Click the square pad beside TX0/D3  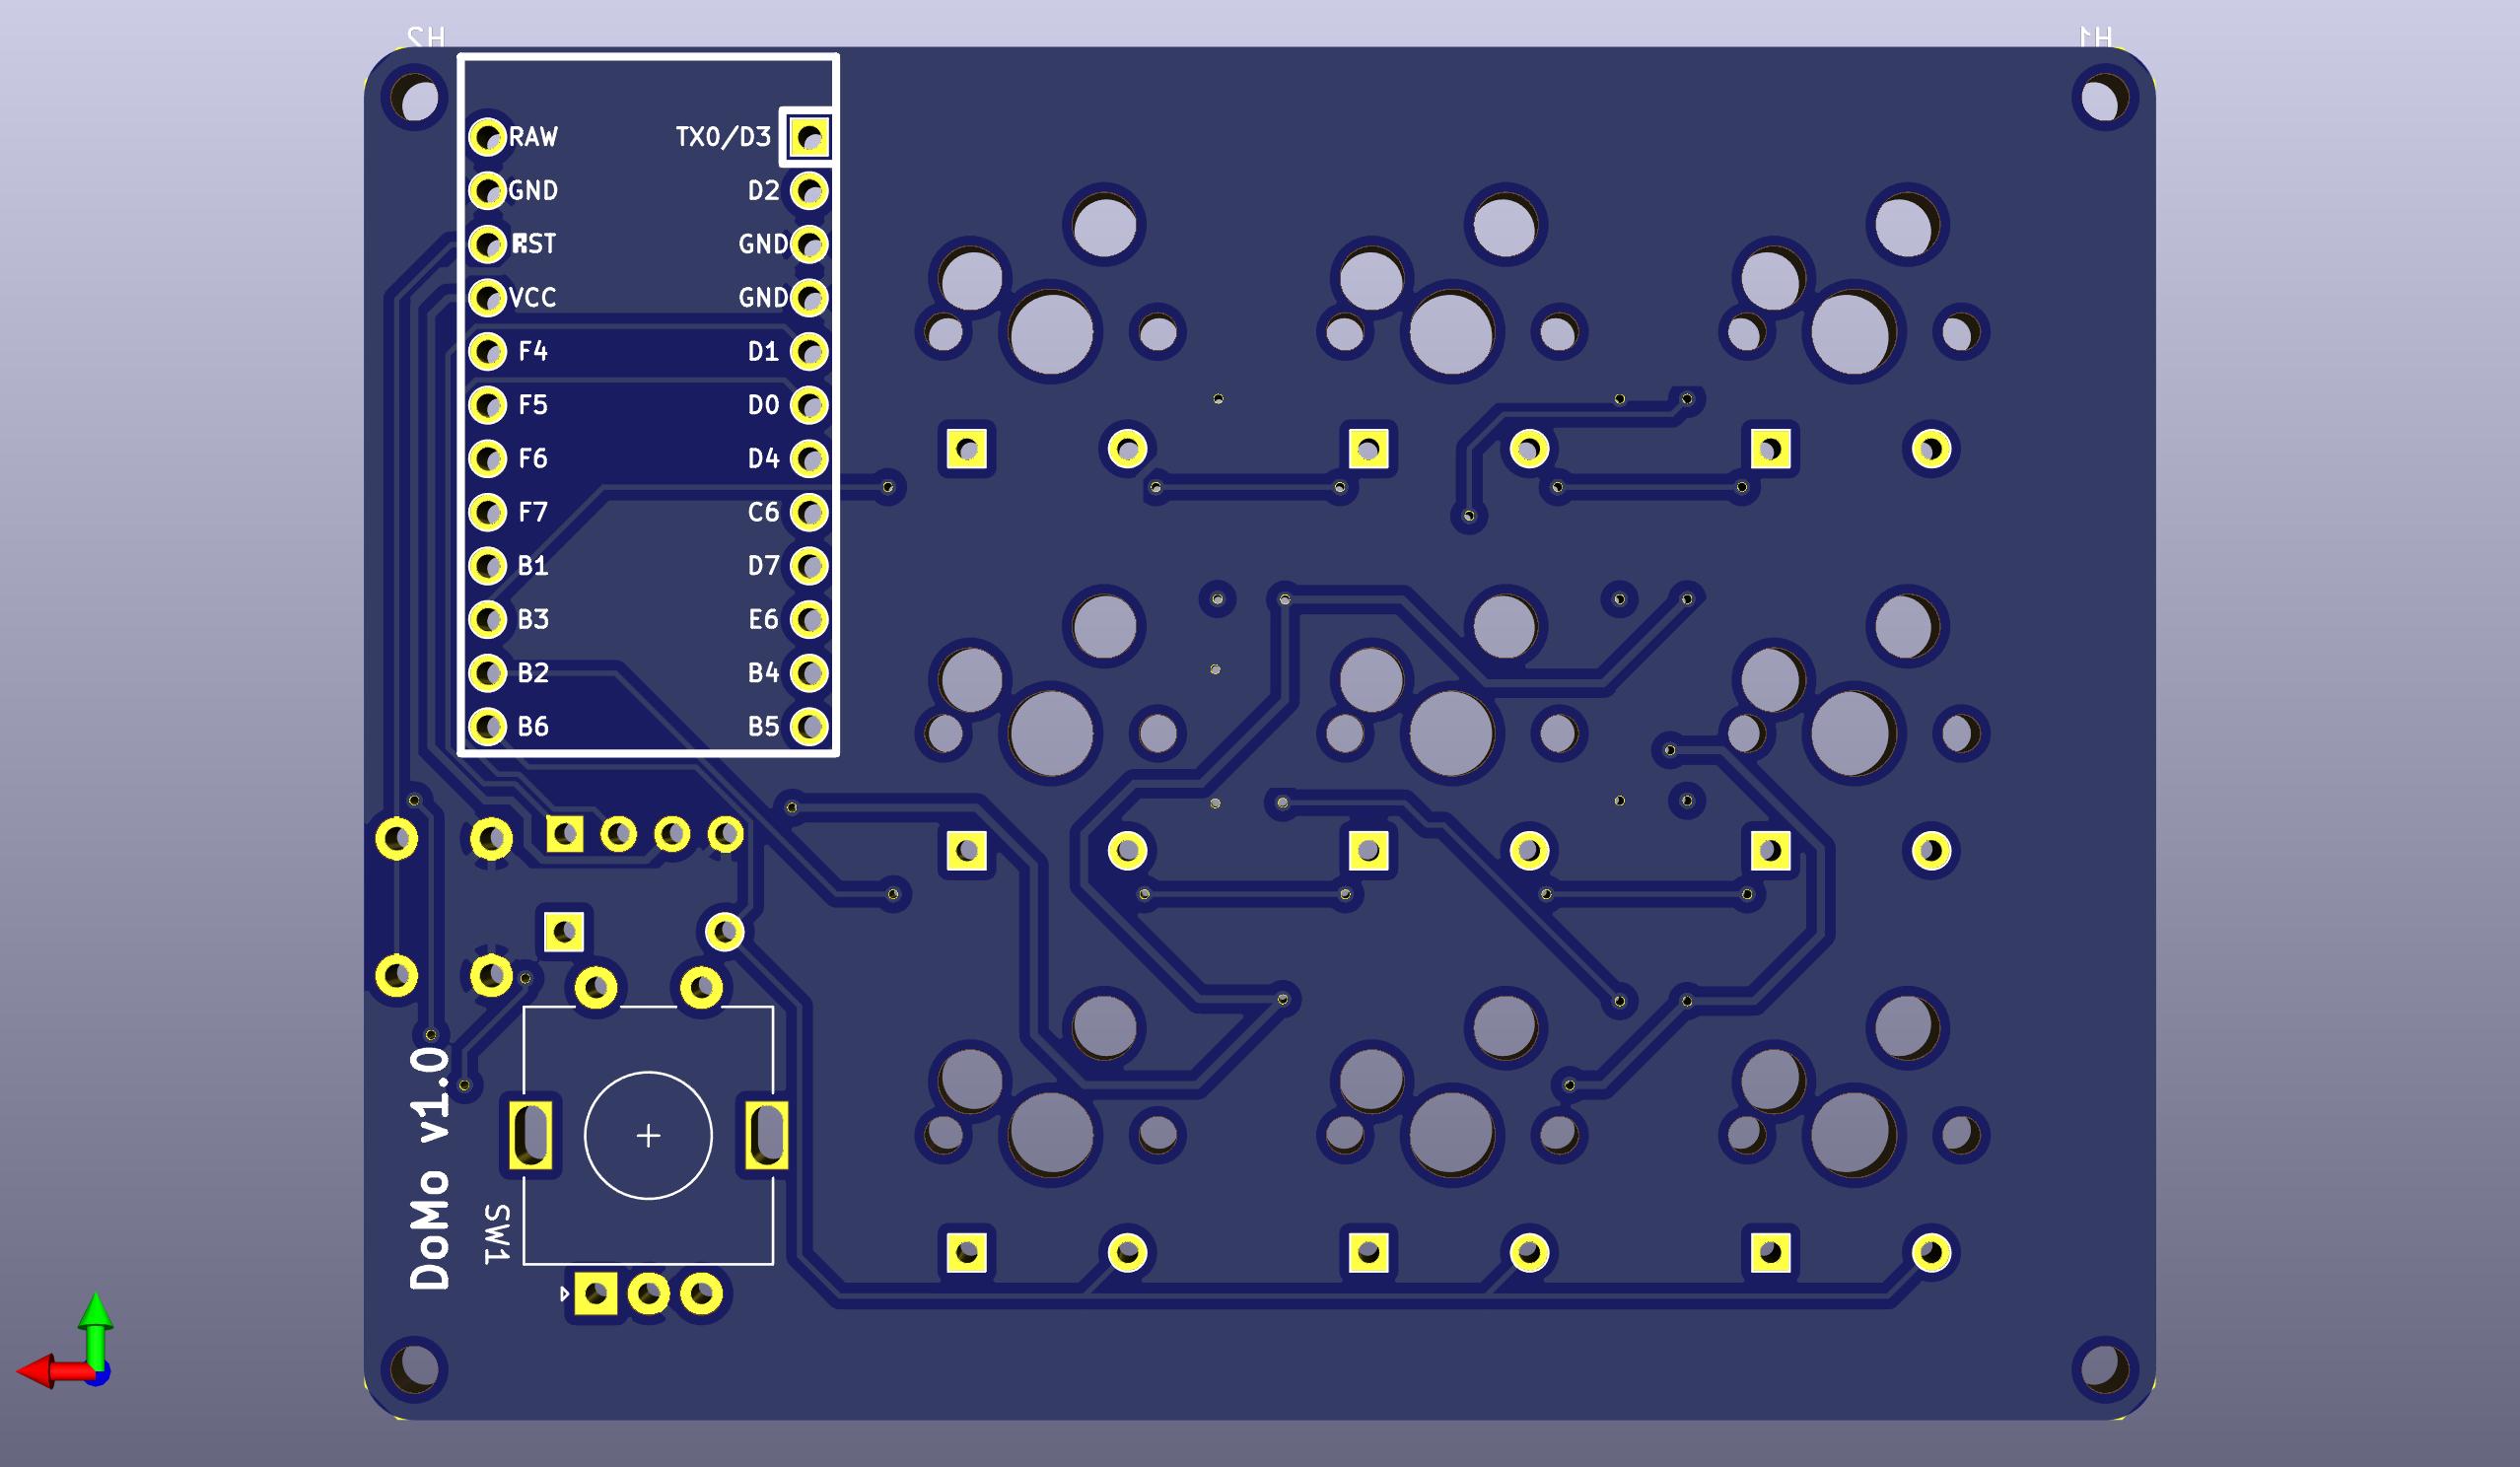[x=809, y=137]
